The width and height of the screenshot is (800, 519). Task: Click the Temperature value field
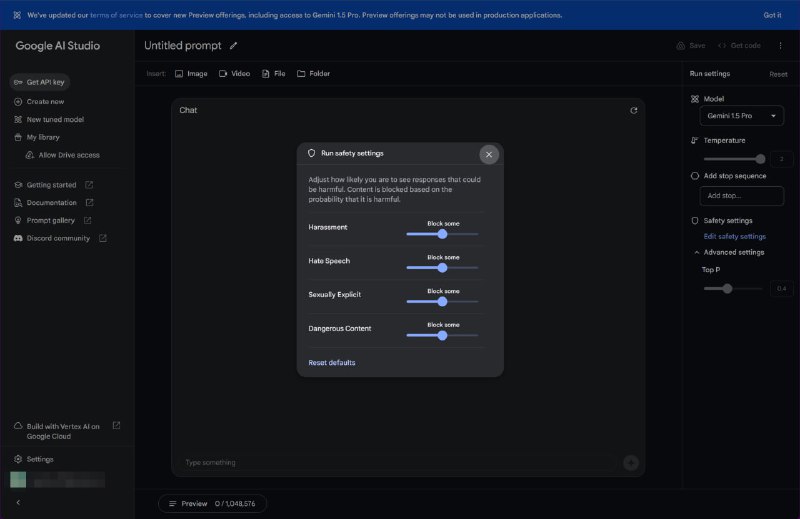click(782, 159)
